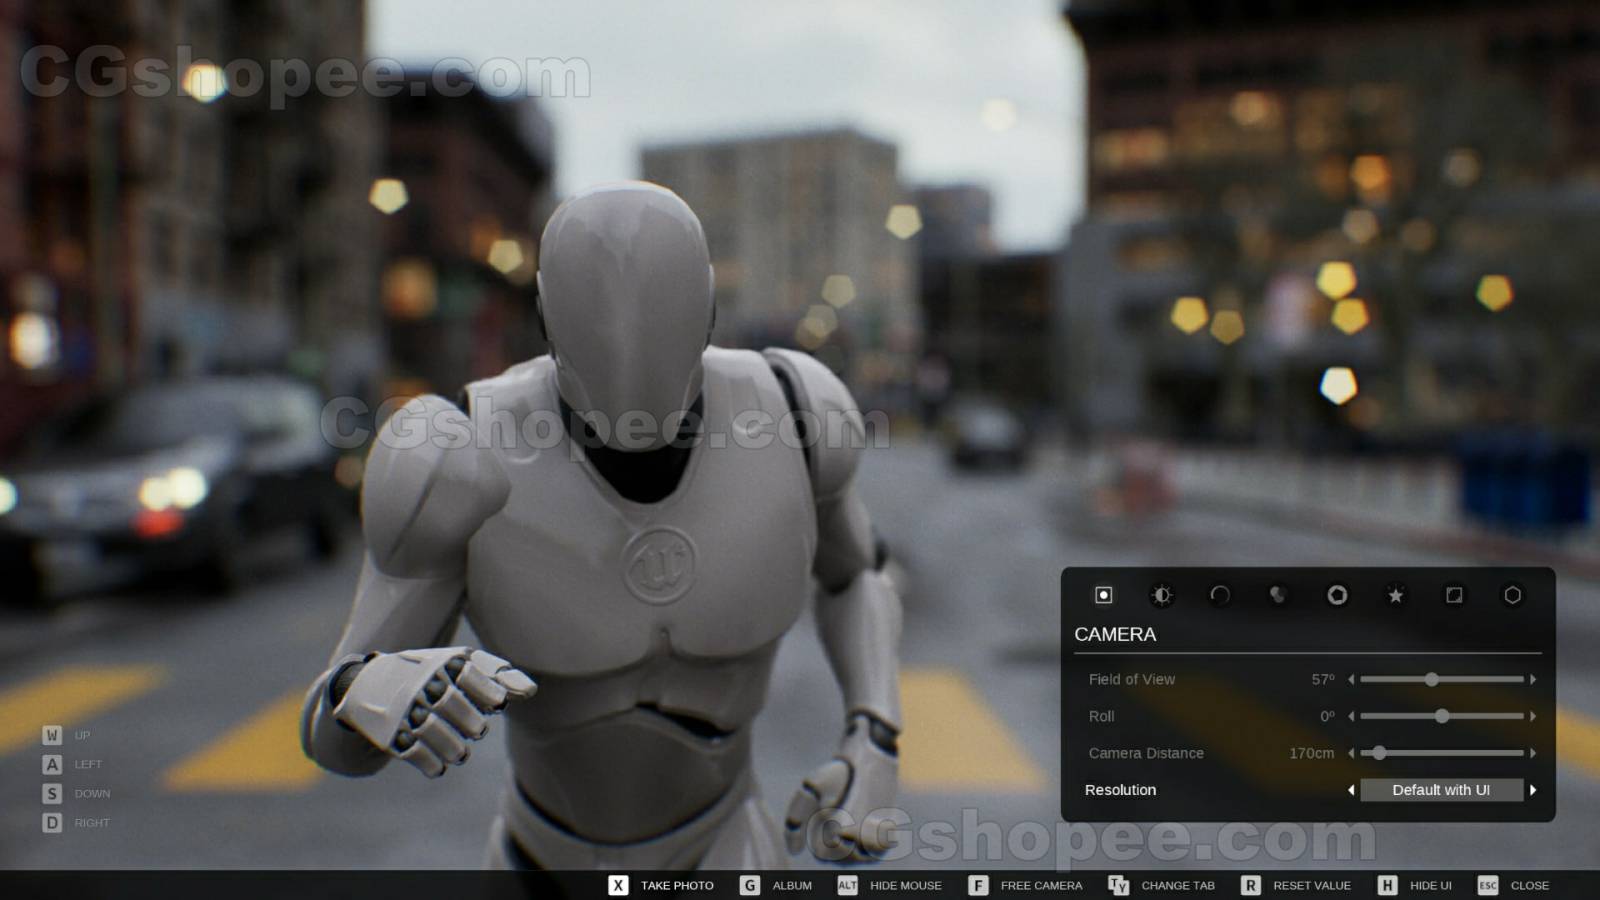
Task: Increase Camera Distance with right arrow
Action: click(x=1533, y=753)
